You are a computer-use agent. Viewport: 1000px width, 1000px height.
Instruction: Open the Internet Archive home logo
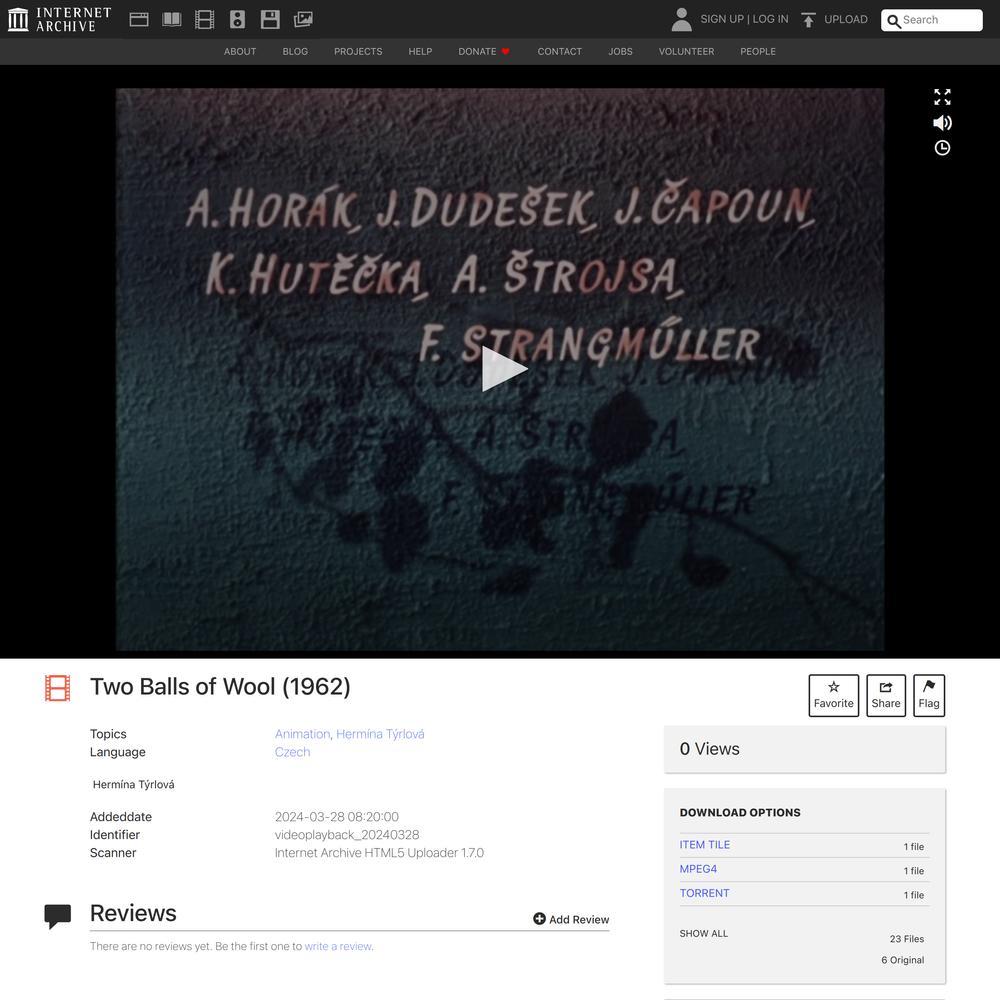point(59,19)
